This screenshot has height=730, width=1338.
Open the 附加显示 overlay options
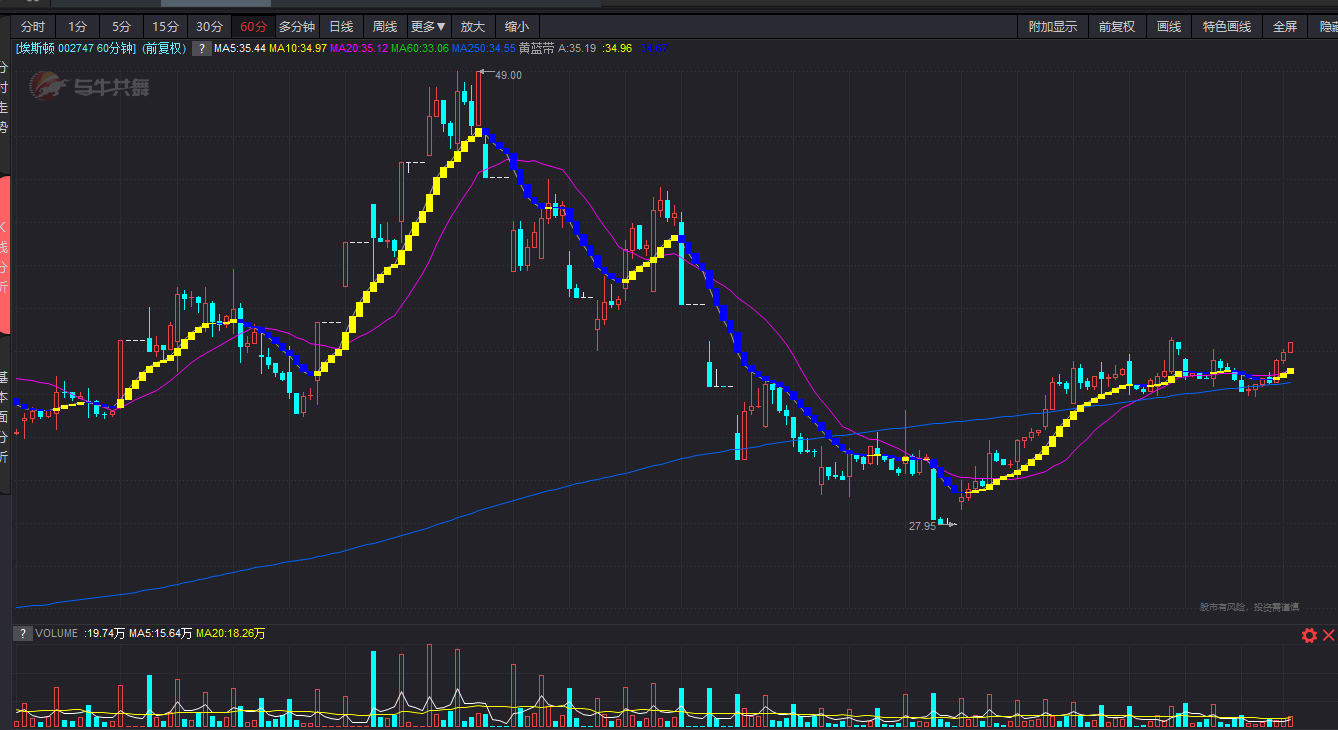point(1053,27)
